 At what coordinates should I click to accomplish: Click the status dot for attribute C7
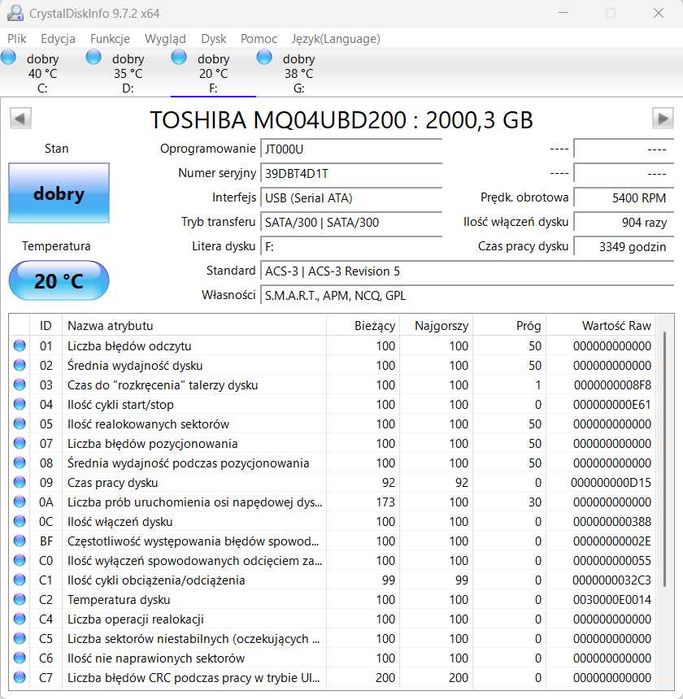20,678
